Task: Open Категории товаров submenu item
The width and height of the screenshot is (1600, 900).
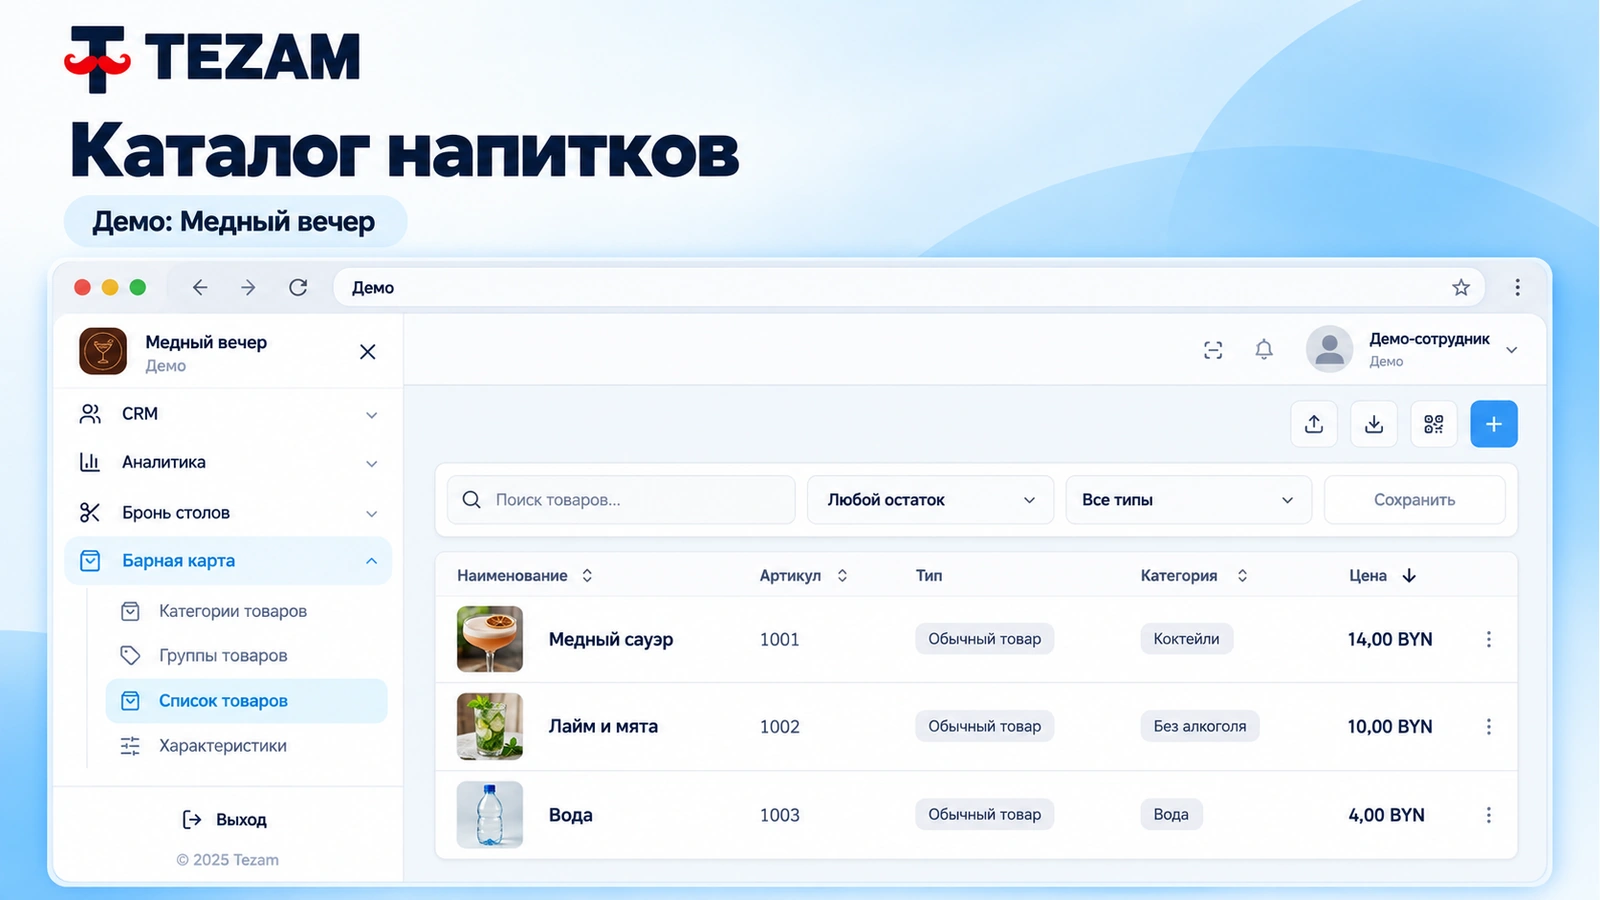Action: [x=246, y=611]
